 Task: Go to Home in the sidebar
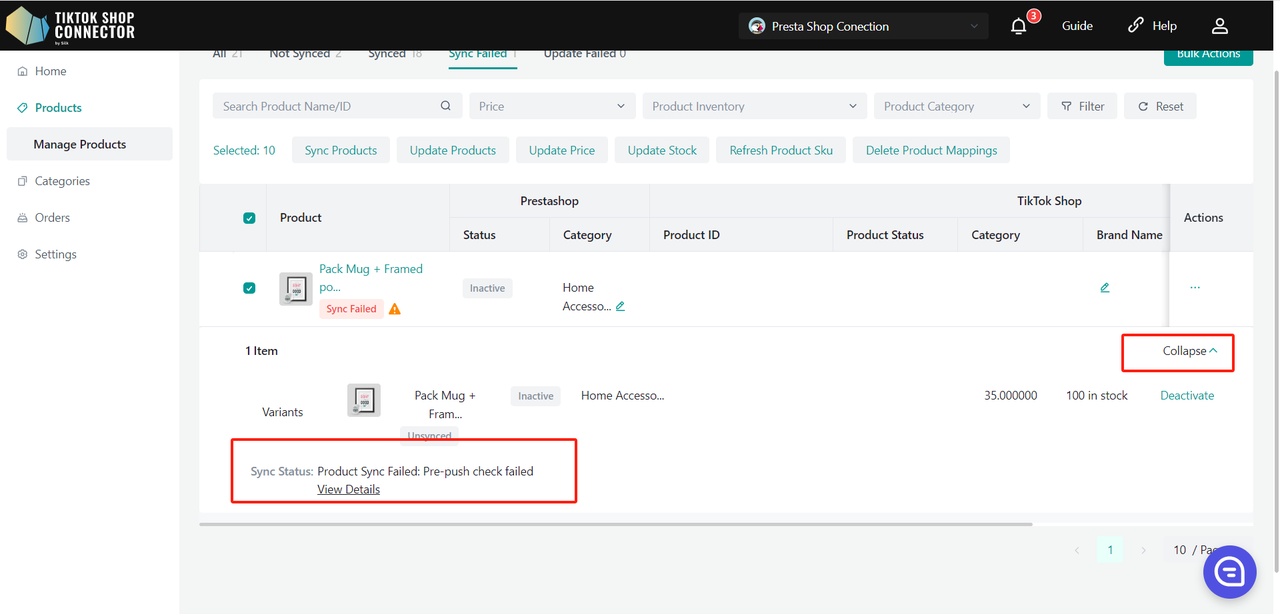tap(50, 71)
